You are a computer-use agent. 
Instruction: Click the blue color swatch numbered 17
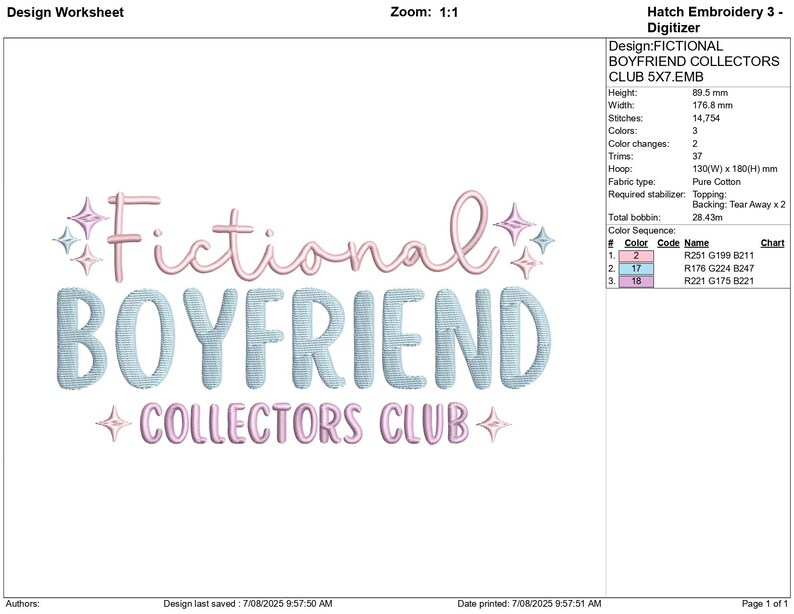coord(636,268)
